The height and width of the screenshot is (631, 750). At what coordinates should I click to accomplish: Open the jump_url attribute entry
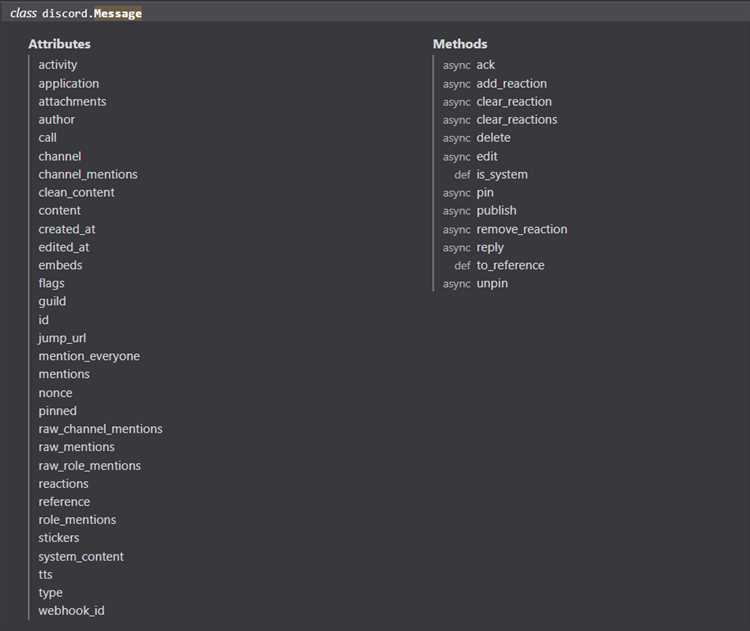click(62, 339)
